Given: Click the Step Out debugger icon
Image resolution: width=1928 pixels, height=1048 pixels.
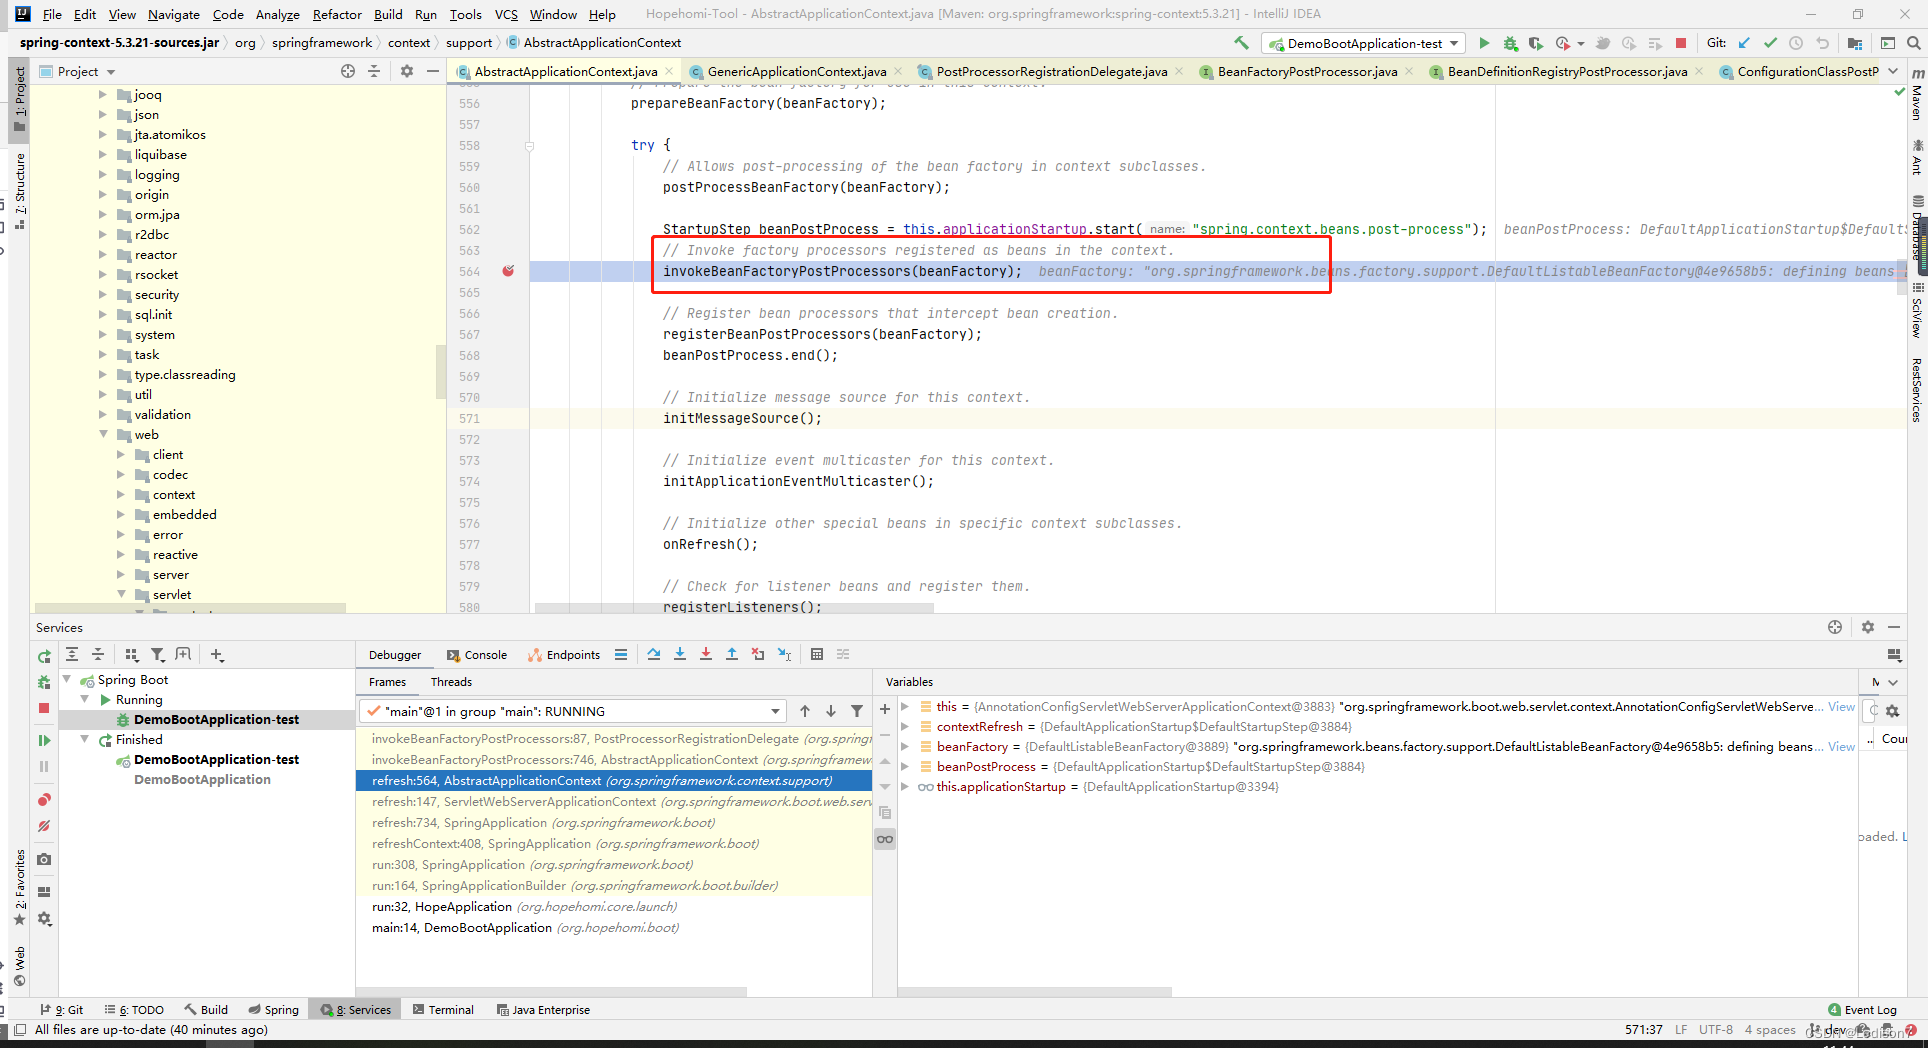Looking at the screenshot, I should [732, 654].
